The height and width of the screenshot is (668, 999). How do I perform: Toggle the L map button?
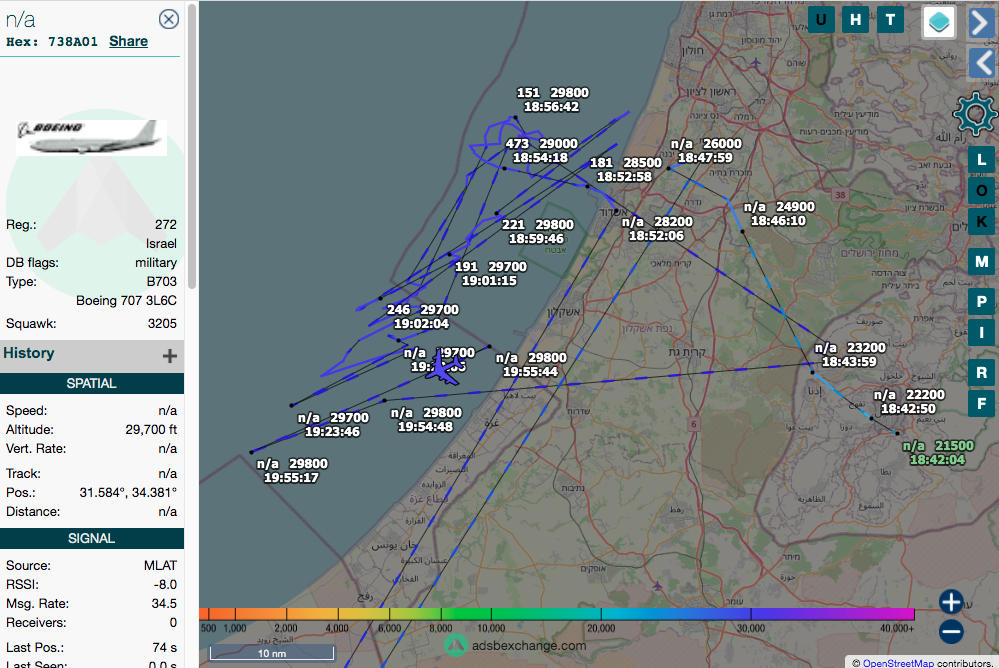(981, 159)
